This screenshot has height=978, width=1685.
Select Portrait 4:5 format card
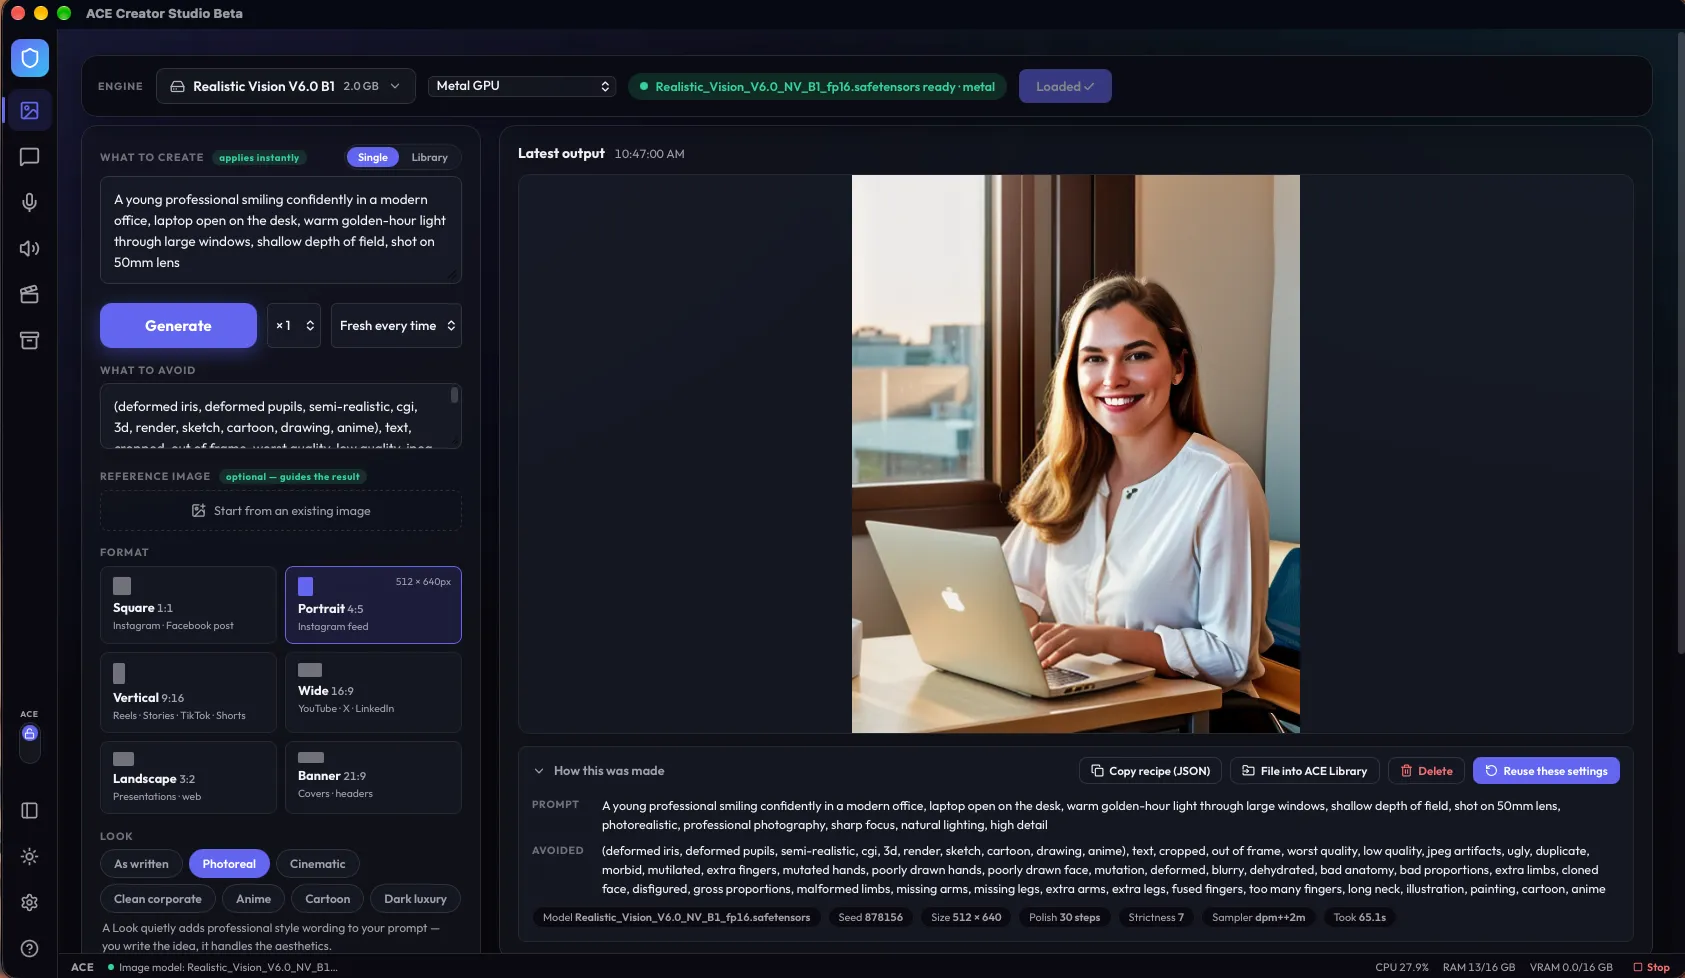click(x=373, y=605)
